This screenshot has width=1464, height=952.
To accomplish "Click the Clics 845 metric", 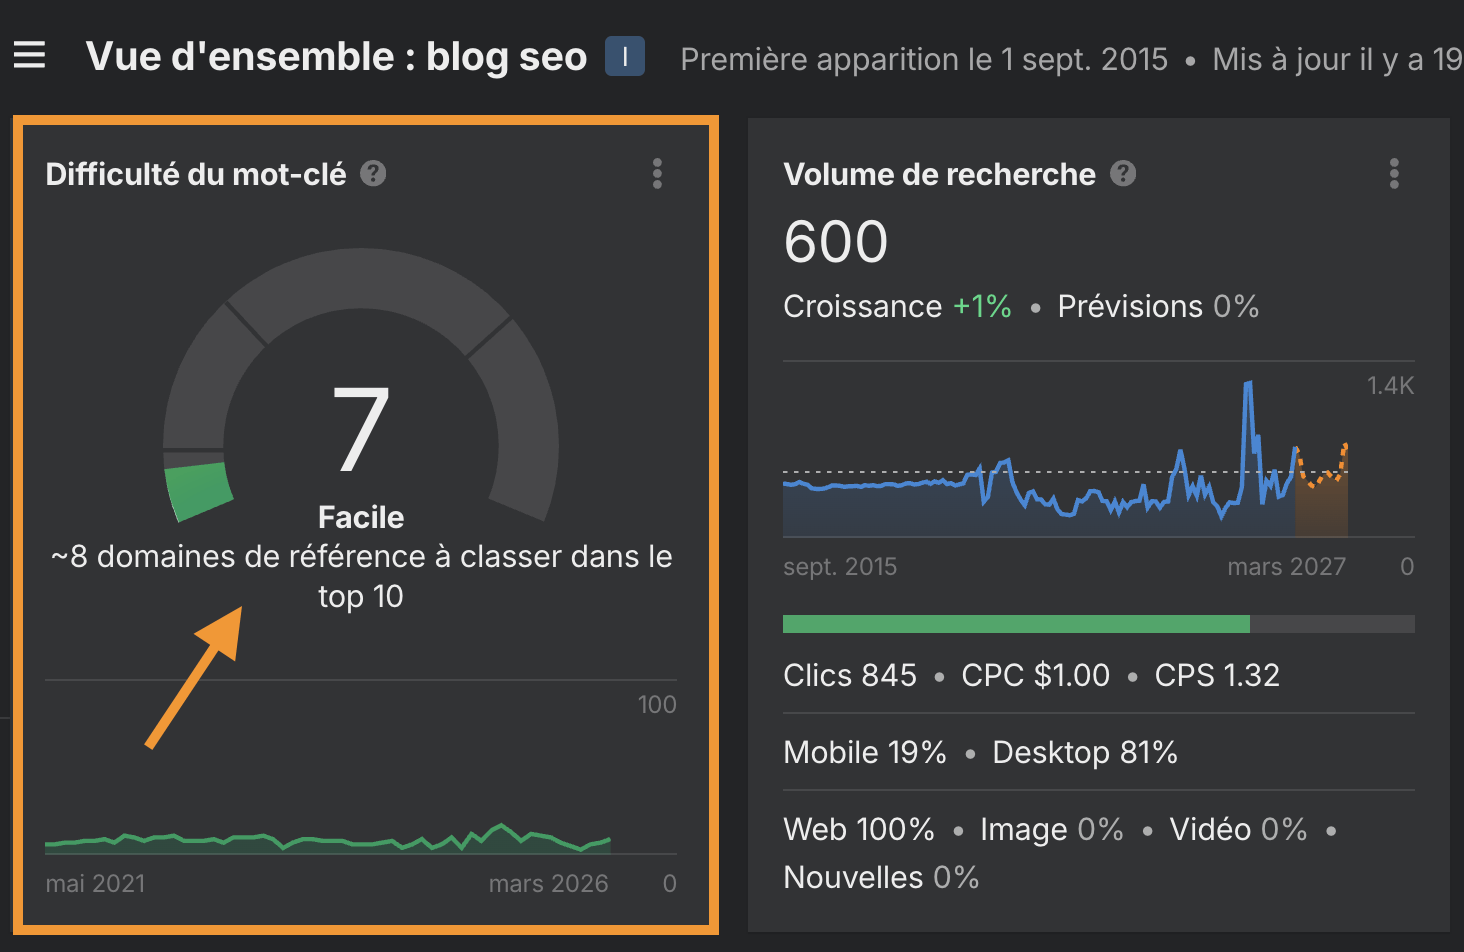I will point(849,675).
